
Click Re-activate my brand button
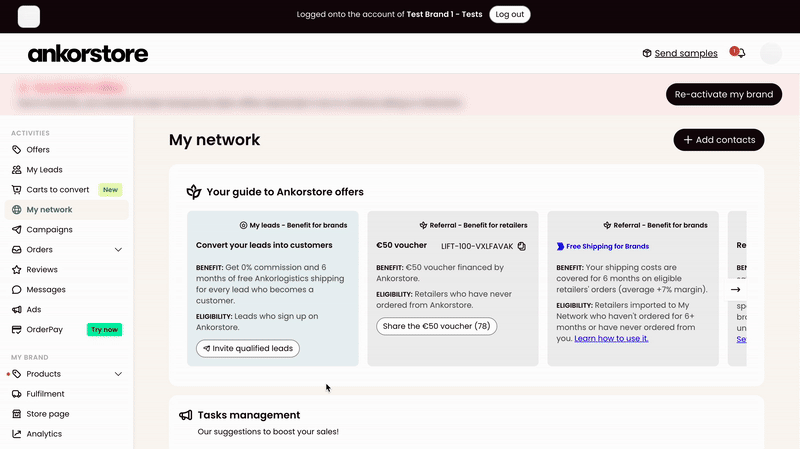coord(723,94)
